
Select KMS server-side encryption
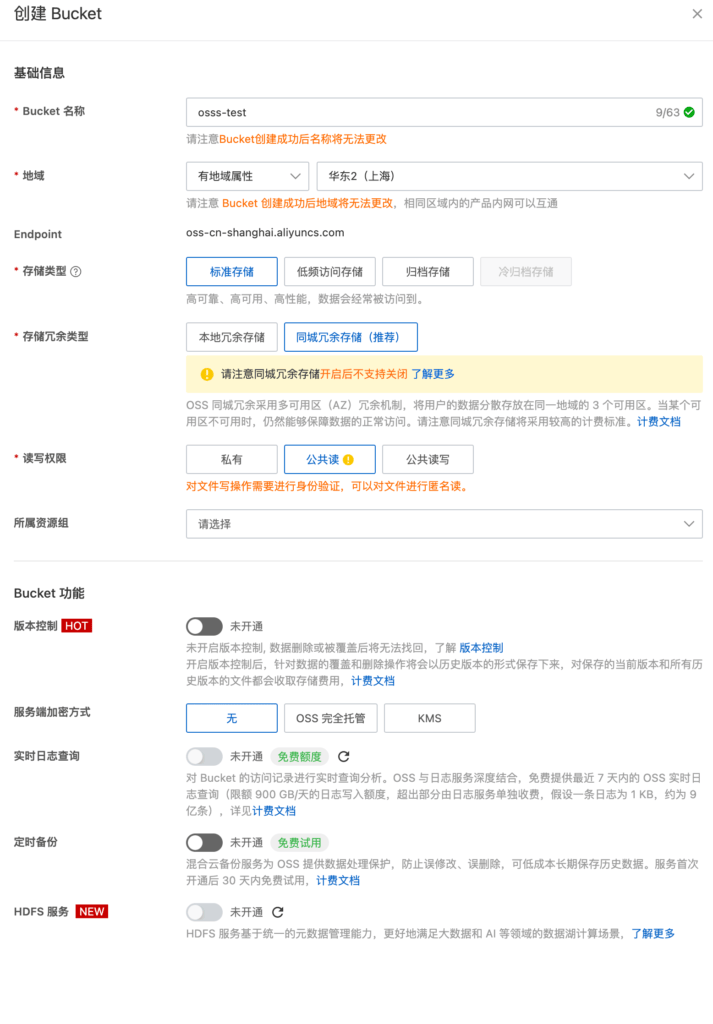coord(430,718)
